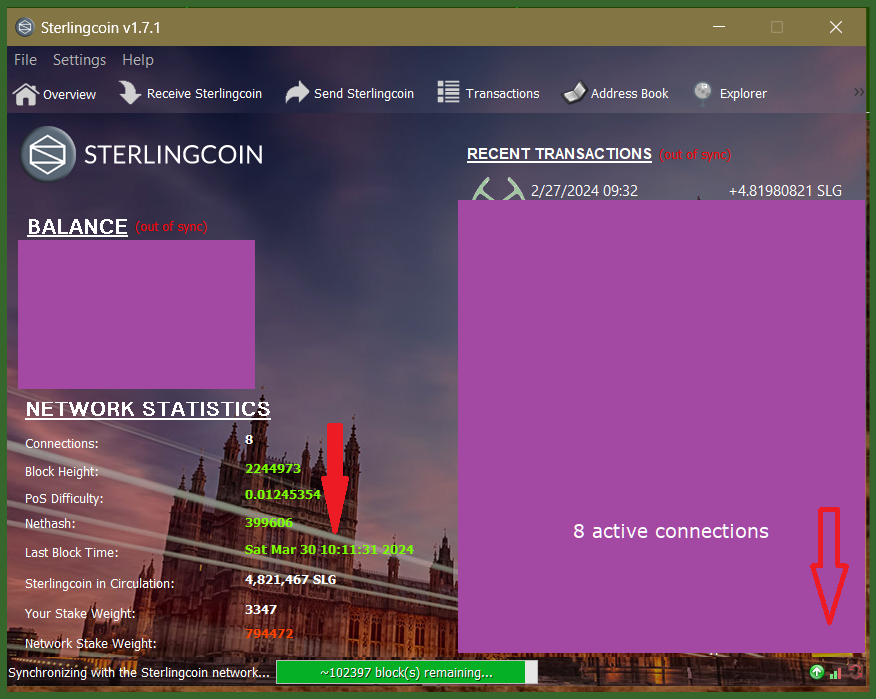Show the Transactions list
Screen dimensions: 876x699
[x=488, y=93]
